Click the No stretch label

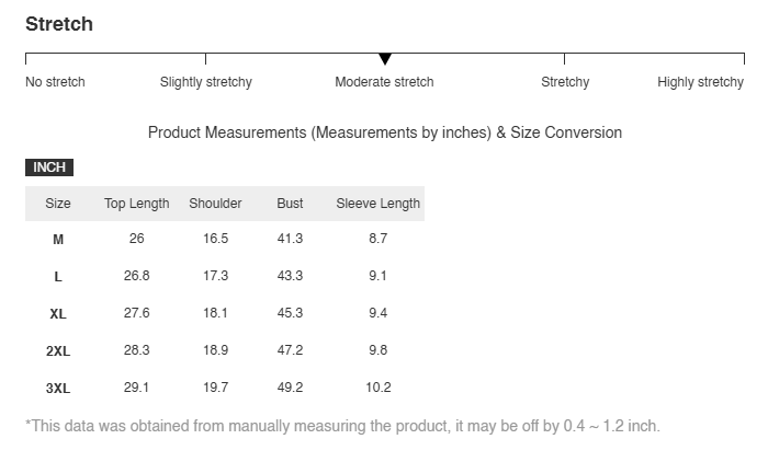pyautogui.click(x=55, y=82)
